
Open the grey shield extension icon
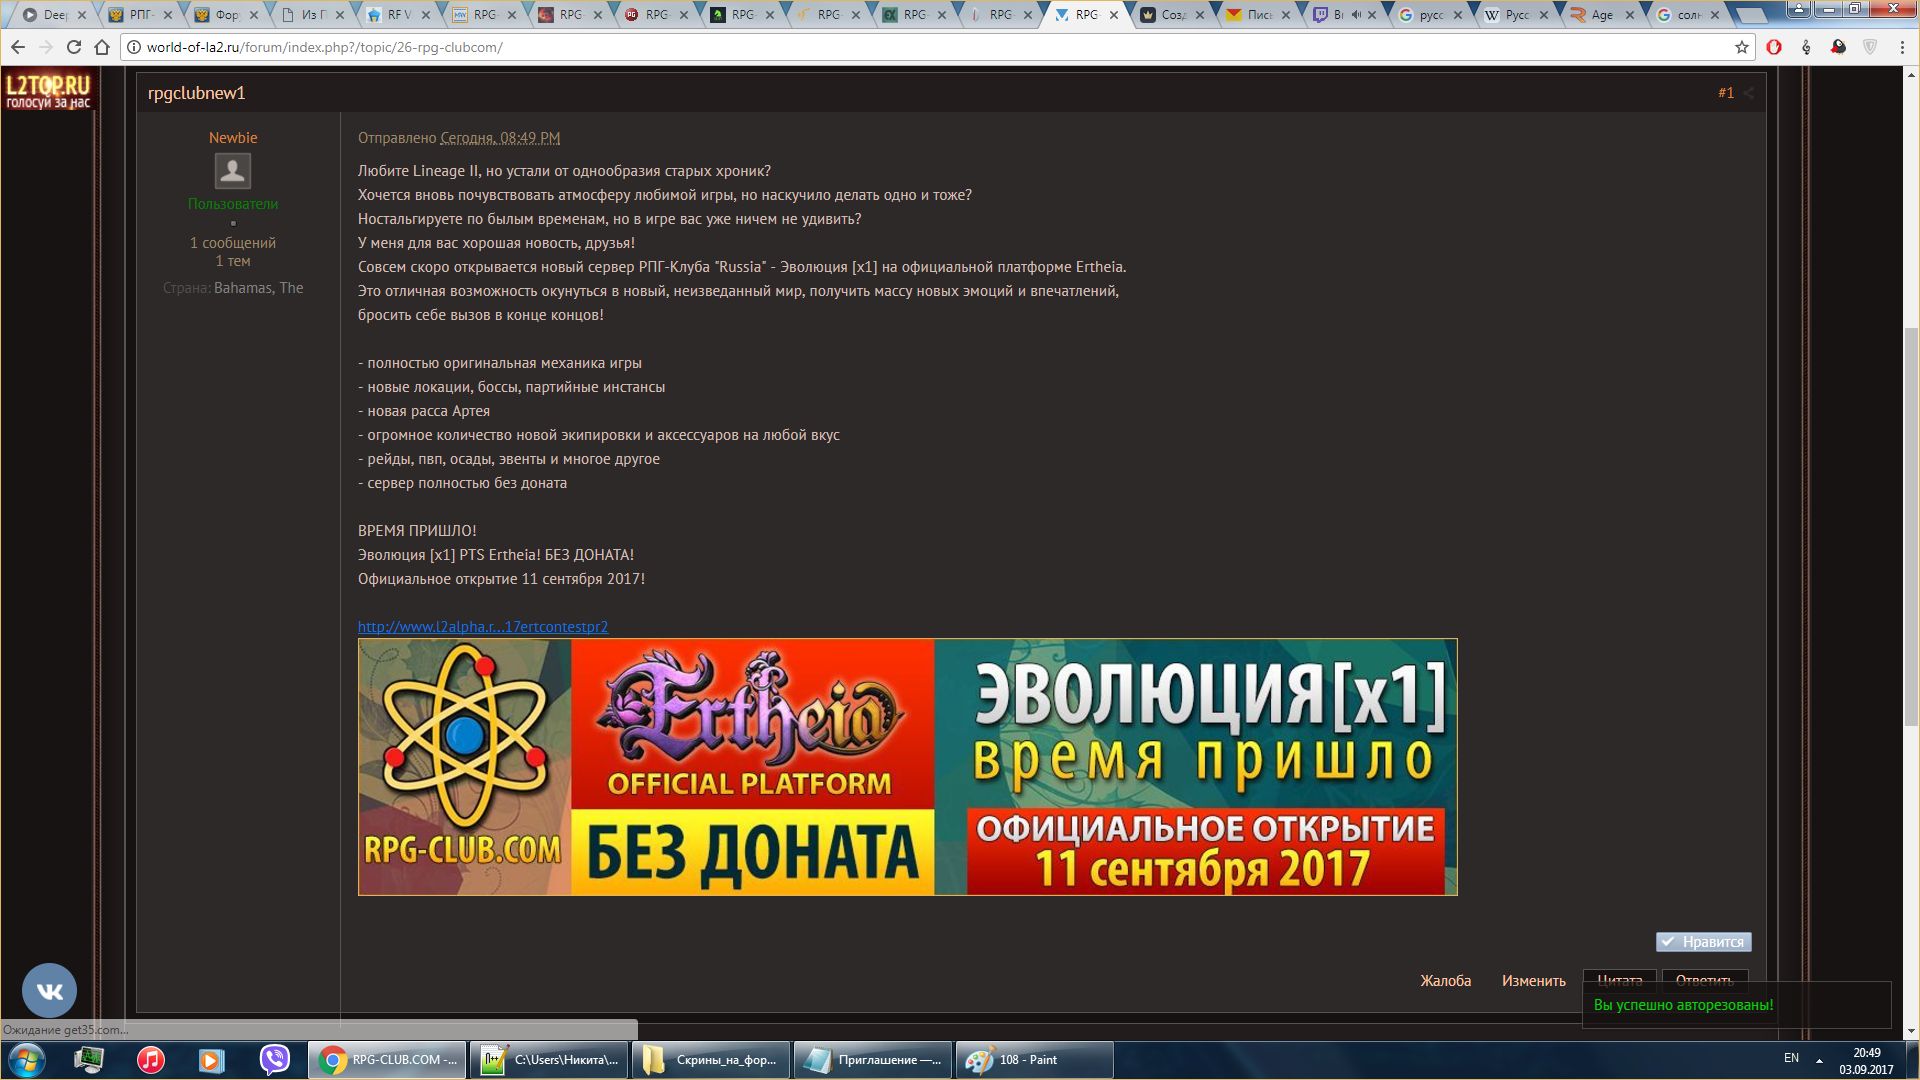(1870, 47)
